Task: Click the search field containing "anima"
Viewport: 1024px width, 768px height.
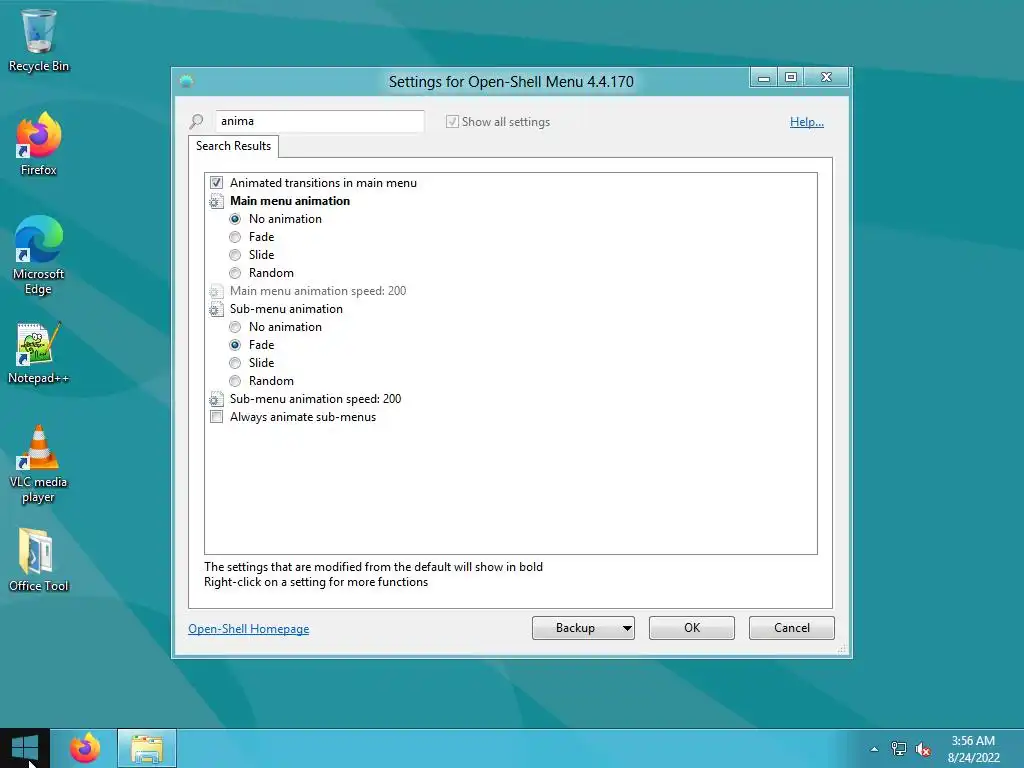Action: tap(319, 121)
